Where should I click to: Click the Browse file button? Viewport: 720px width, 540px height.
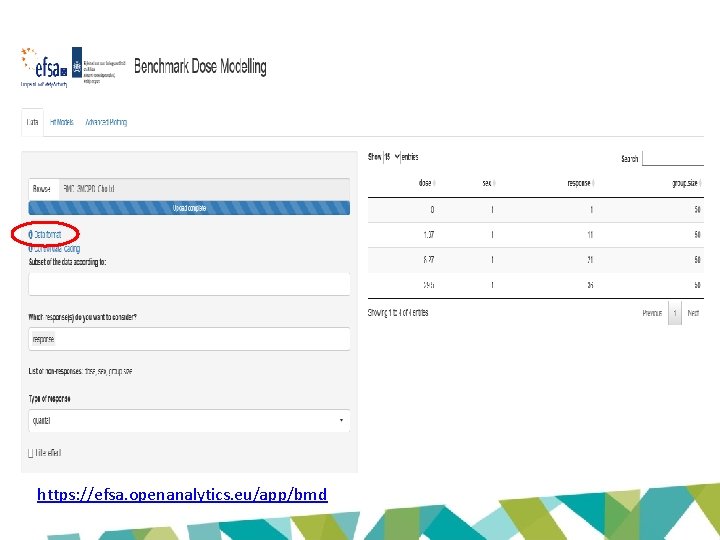click(42, 189)
